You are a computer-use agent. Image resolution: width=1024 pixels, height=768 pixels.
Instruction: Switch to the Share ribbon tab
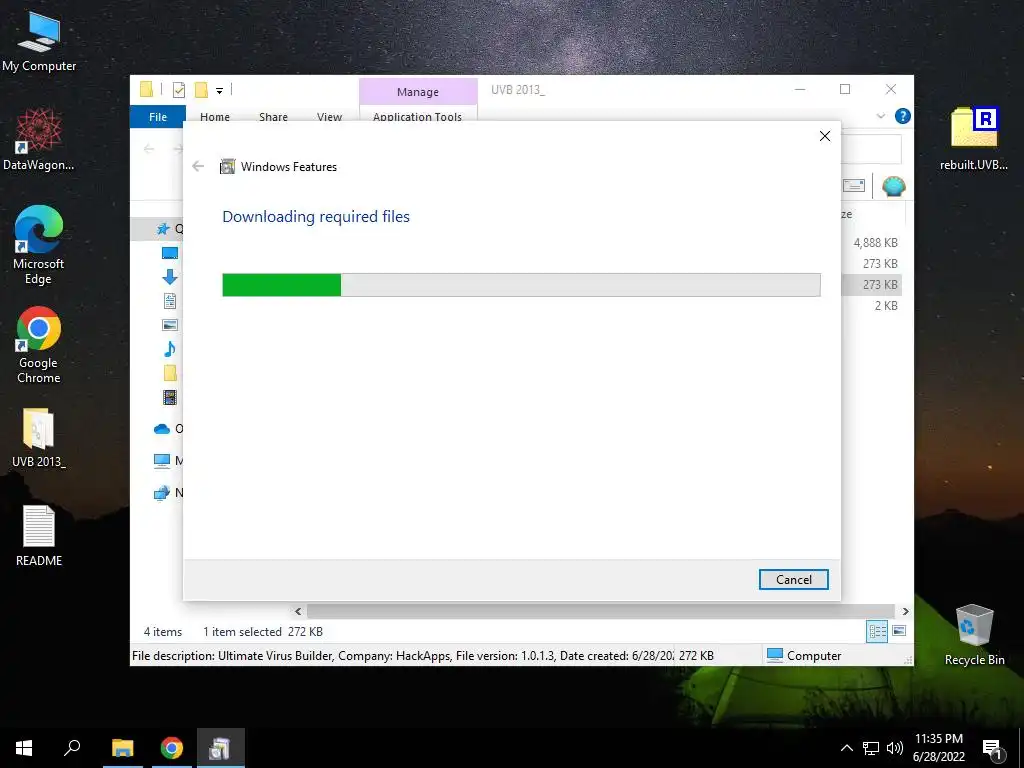pyautogui.click(x=273, y=117)
